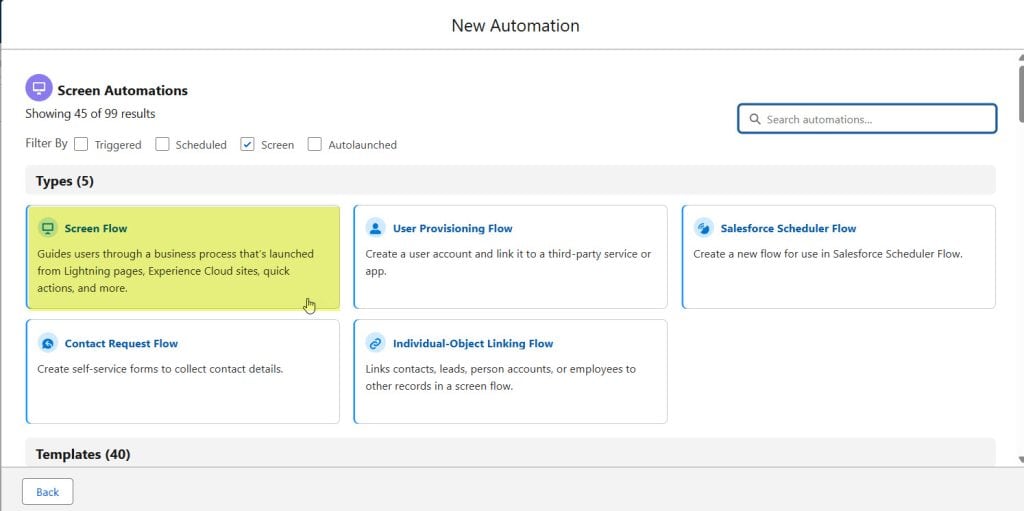Click the Templates (40) section header
Viewport: 1024px width, 511px height.
pyautogui.click(x=511, y=452)
